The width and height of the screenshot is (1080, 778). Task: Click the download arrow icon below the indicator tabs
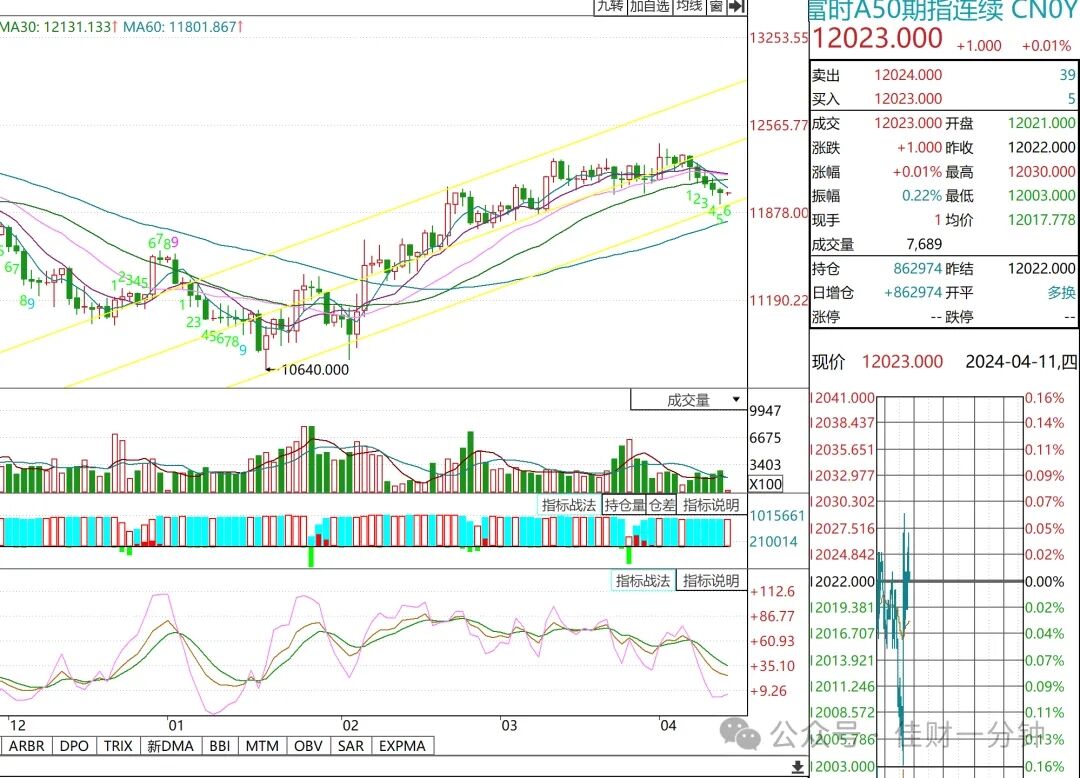point(797,766)
